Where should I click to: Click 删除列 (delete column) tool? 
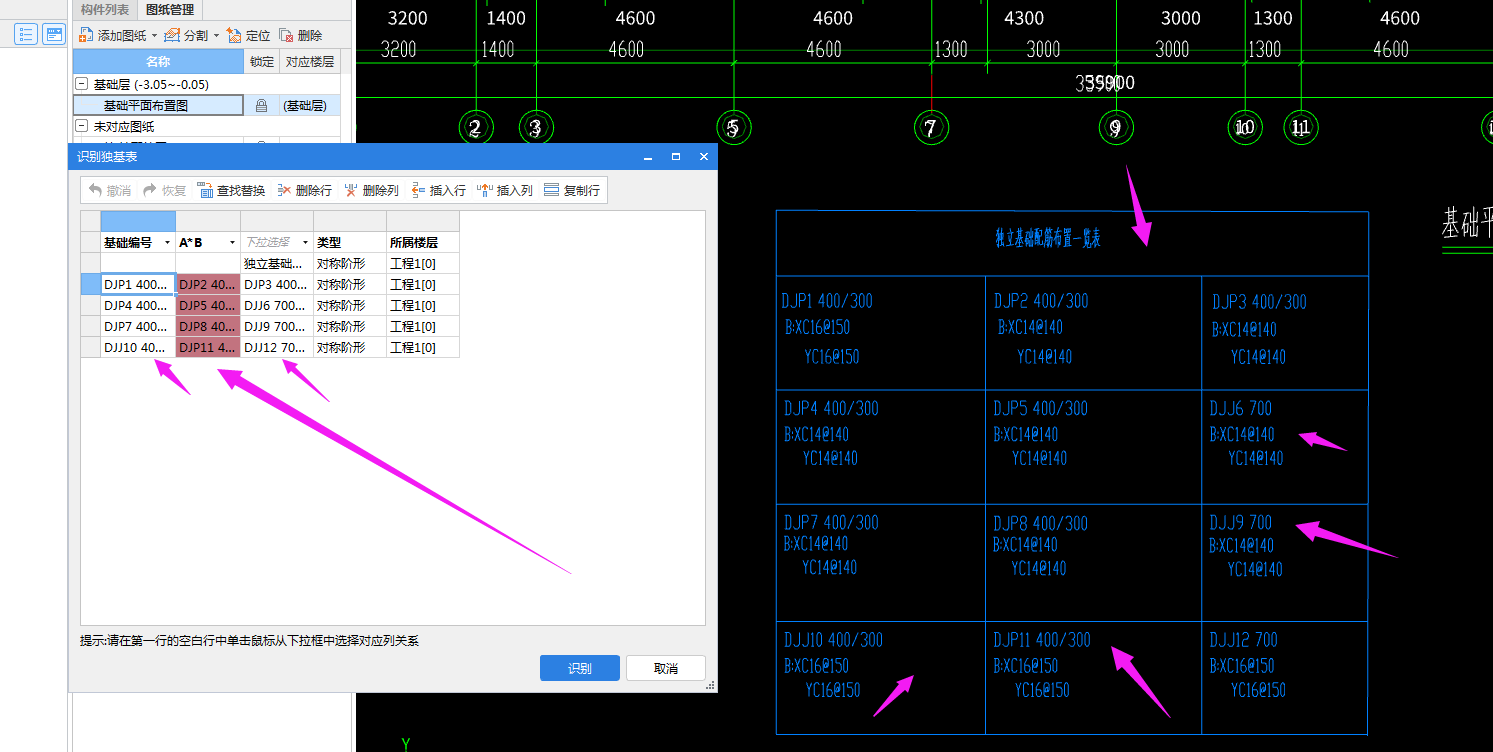pos(371,190)
